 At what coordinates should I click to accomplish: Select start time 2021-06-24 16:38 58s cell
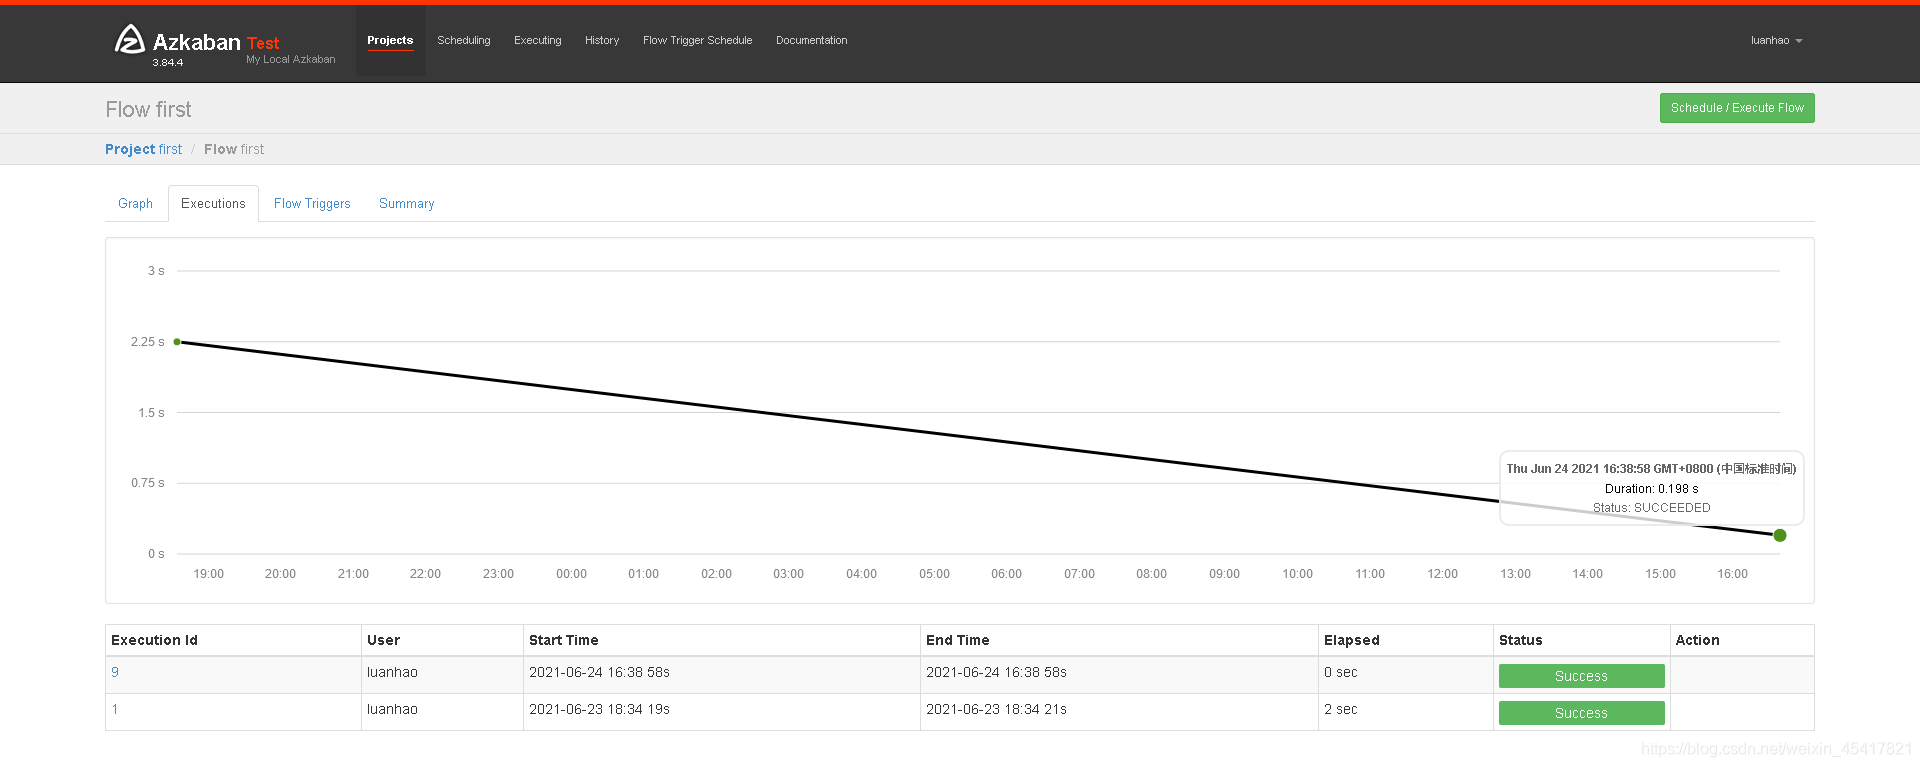(722, 675)
